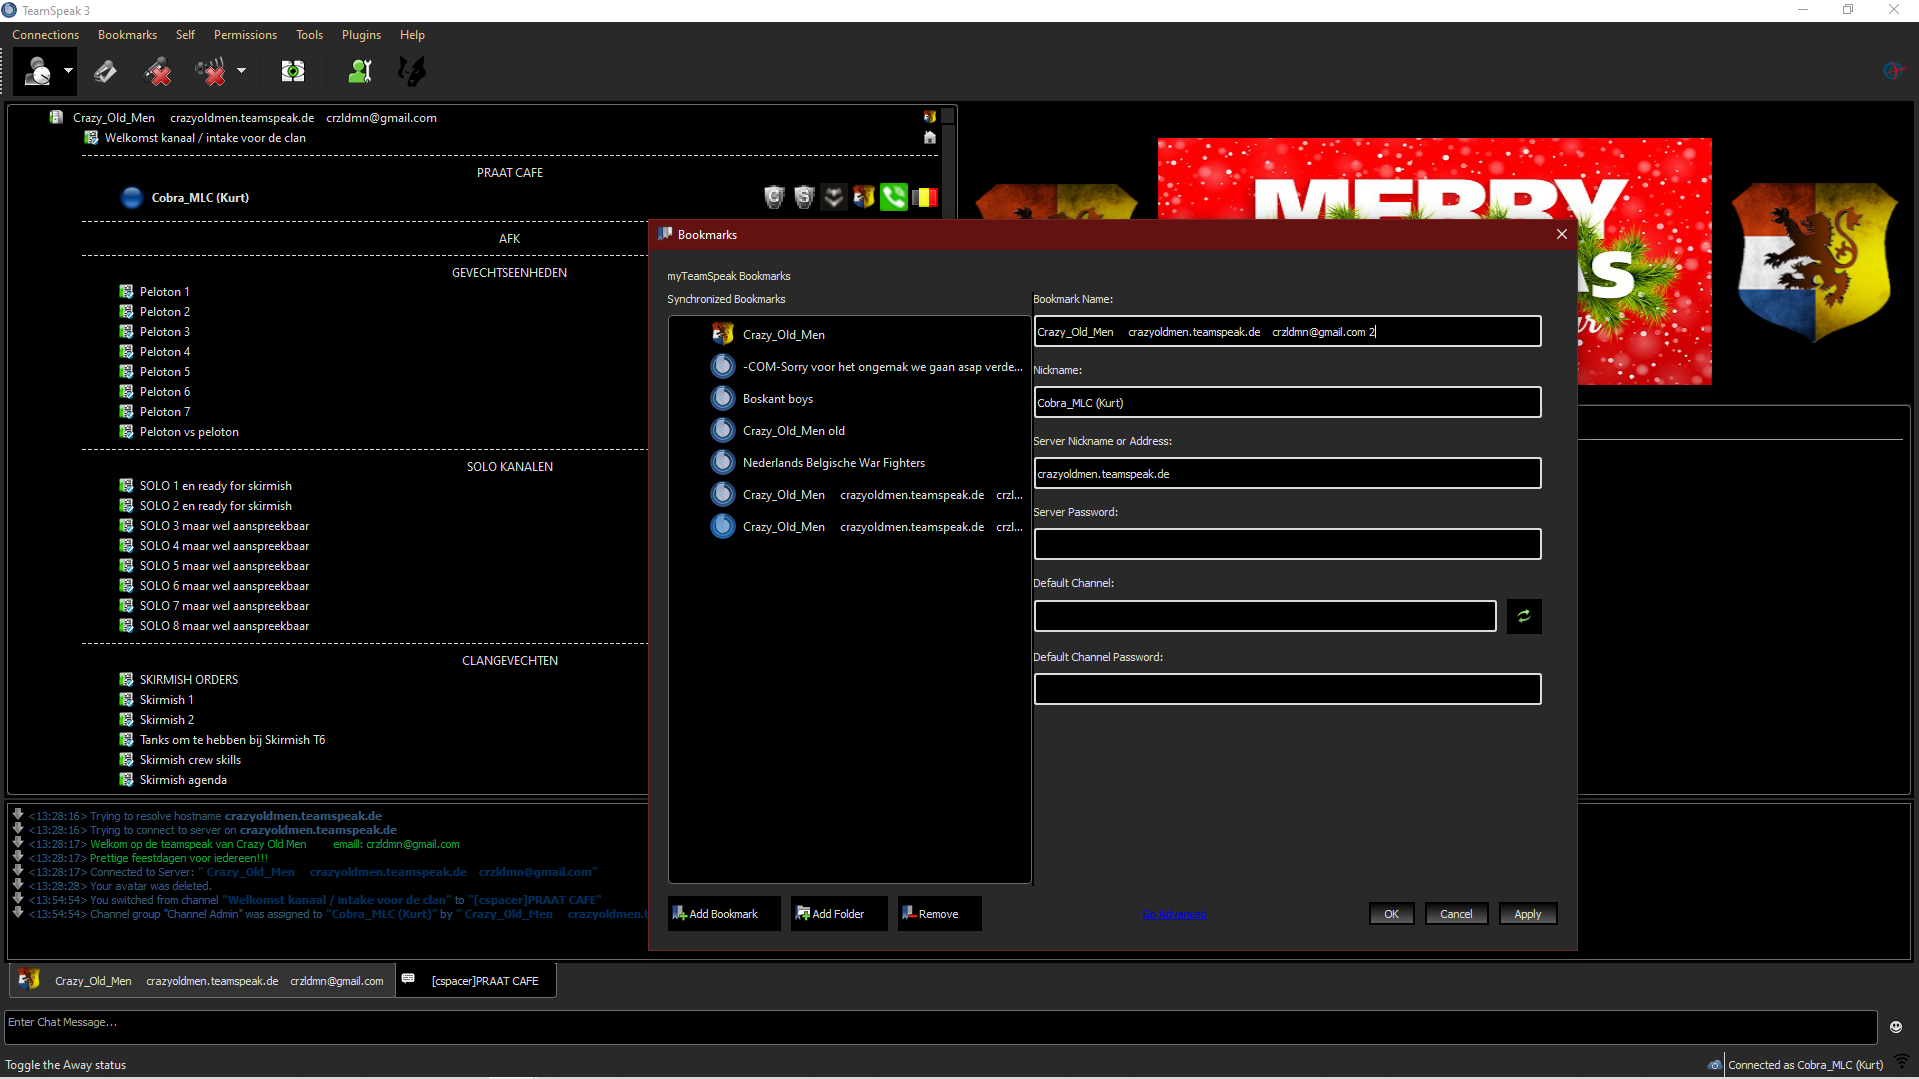Click the Default Channel input field
This screenshot has height=1079, width=1919.
[x=1265, y=617]
